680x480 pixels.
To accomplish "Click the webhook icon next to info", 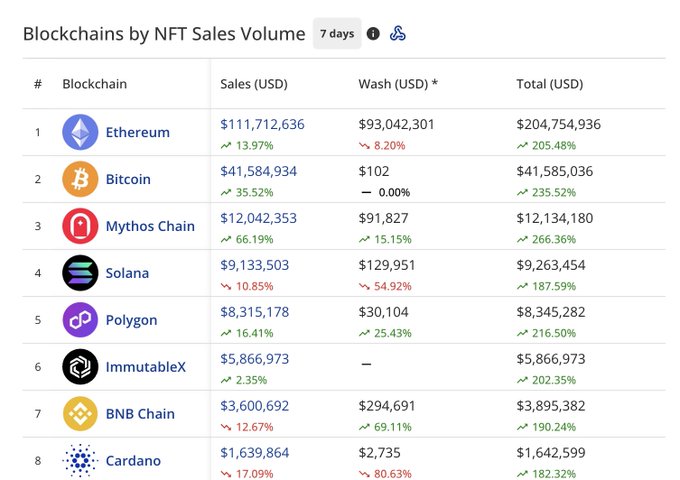I will tap(398, 33).
